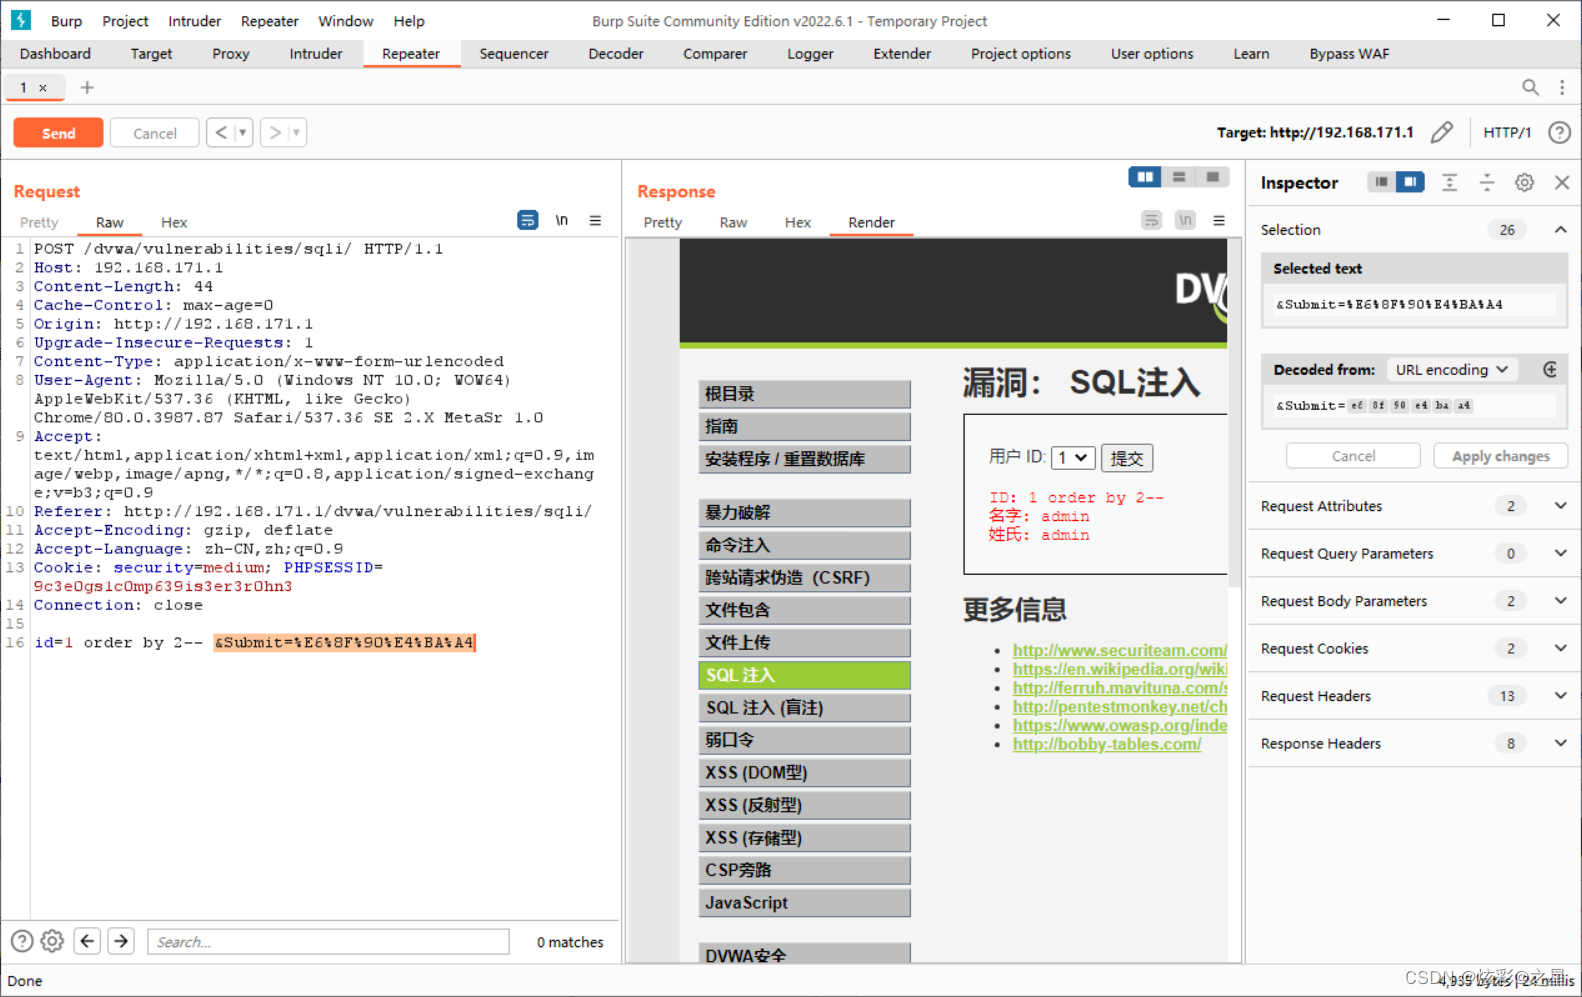Open the Repeater tab options kebab menu
The width and height of the screenshot is (1582, 997).
coord(1562,88)
